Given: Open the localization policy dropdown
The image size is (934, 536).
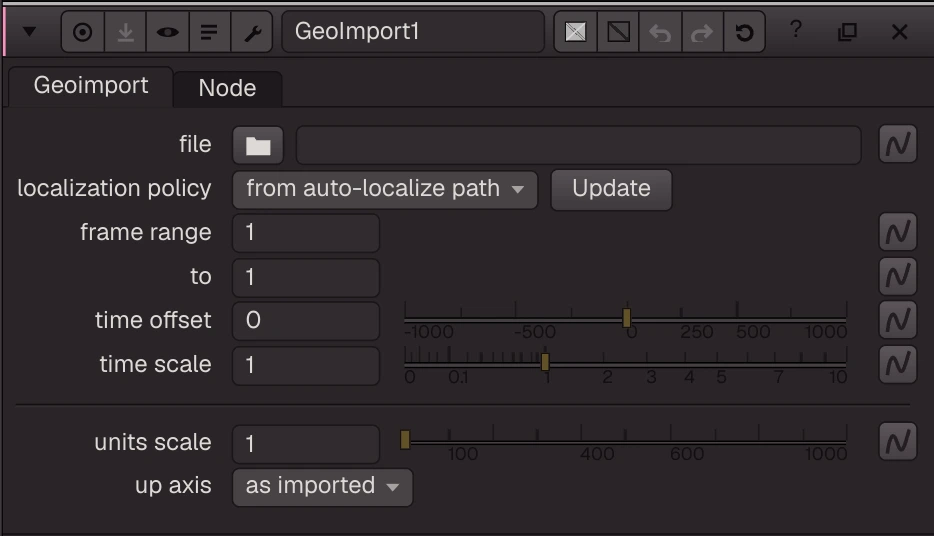Looking at the screenshot, I should 385,189.
